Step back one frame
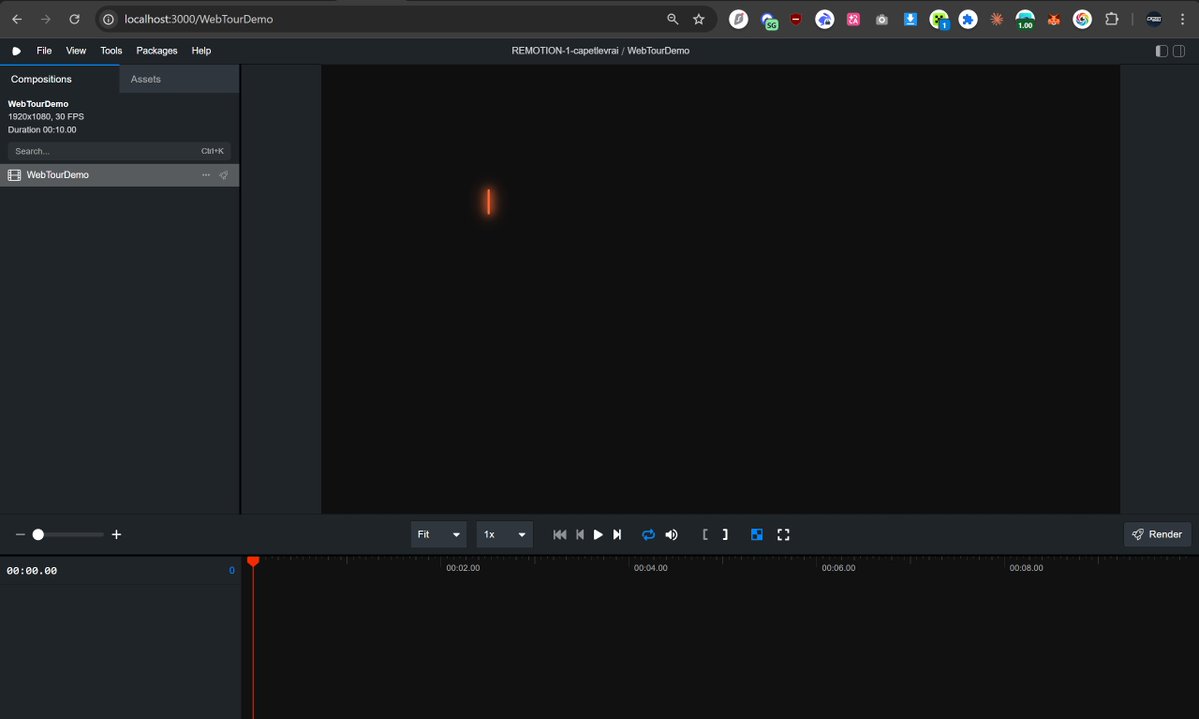The width and height of the screenshot is (1199, 719). pyautogui.click(x=580, y=535)
